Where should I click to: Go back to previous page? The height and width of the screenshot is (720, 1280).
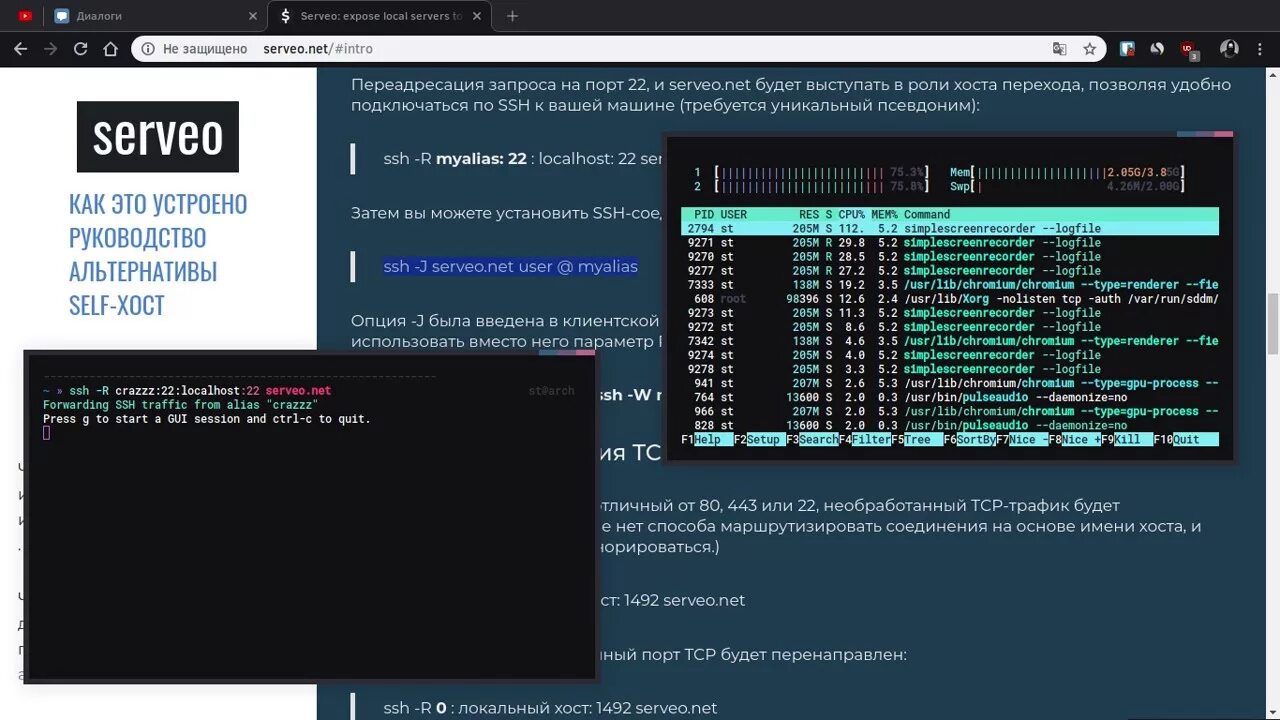tap(20, 48)
